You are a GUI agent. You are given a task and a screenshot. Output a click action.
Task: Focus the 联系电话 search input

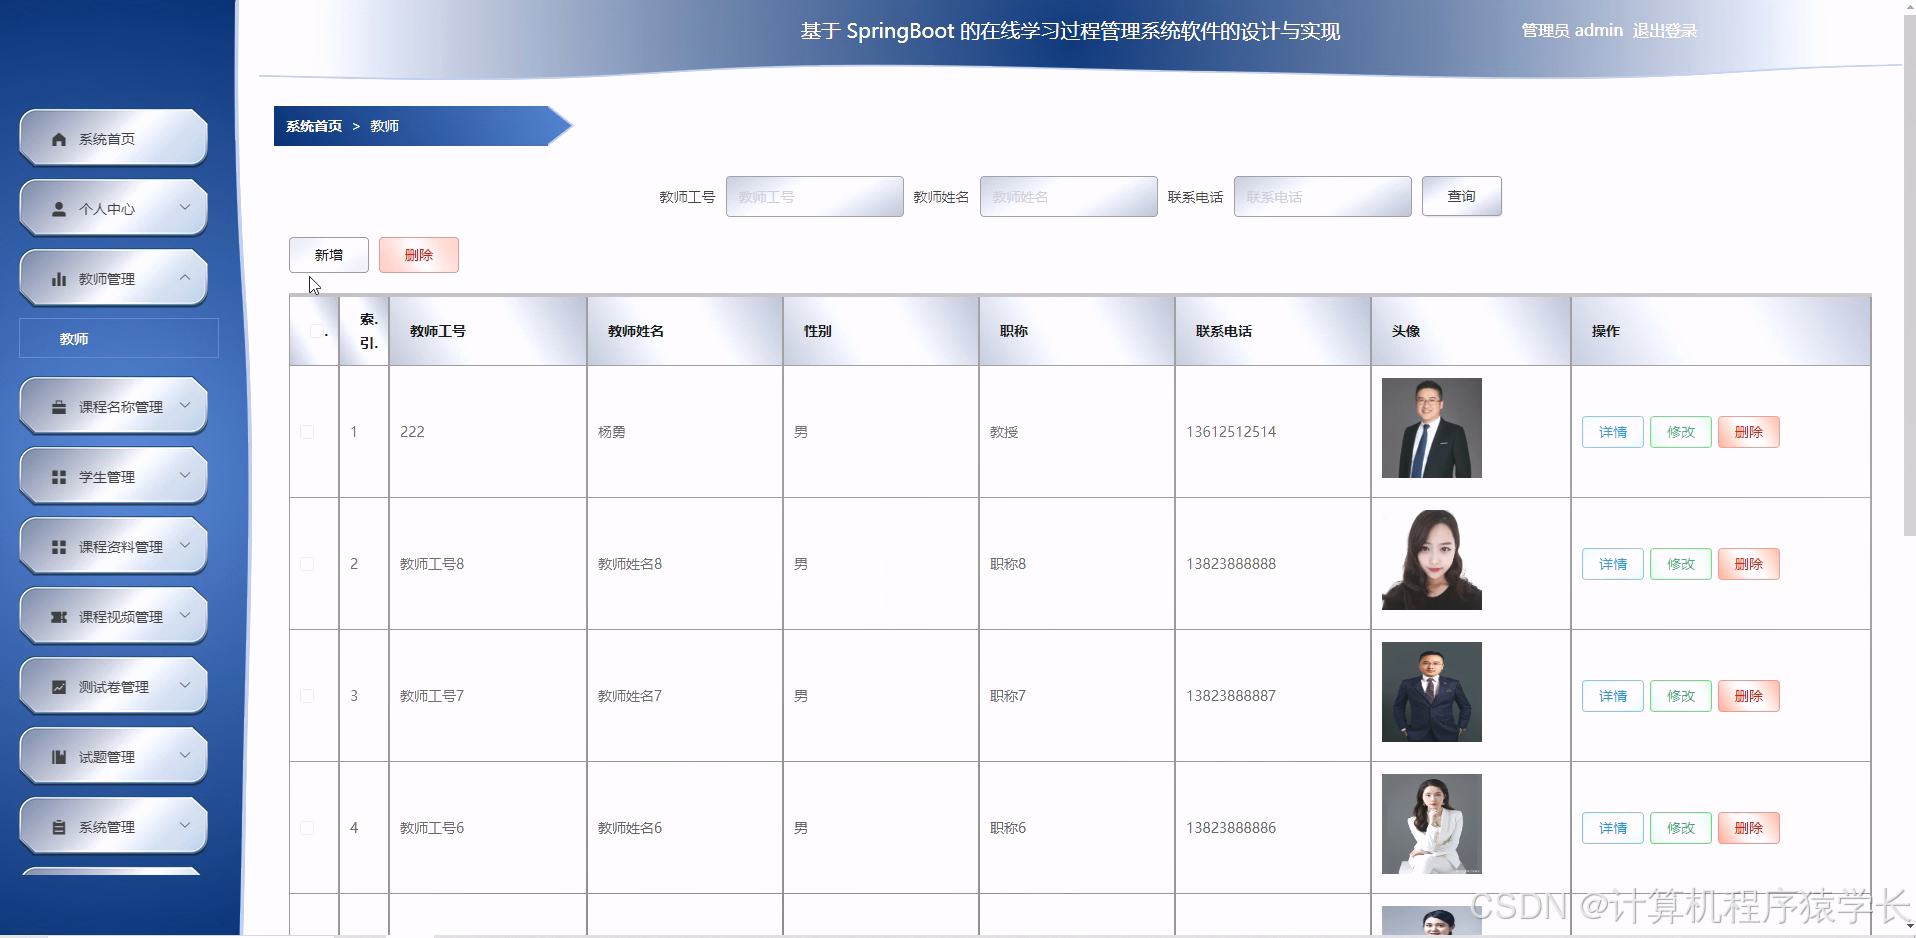(1323, 196)
